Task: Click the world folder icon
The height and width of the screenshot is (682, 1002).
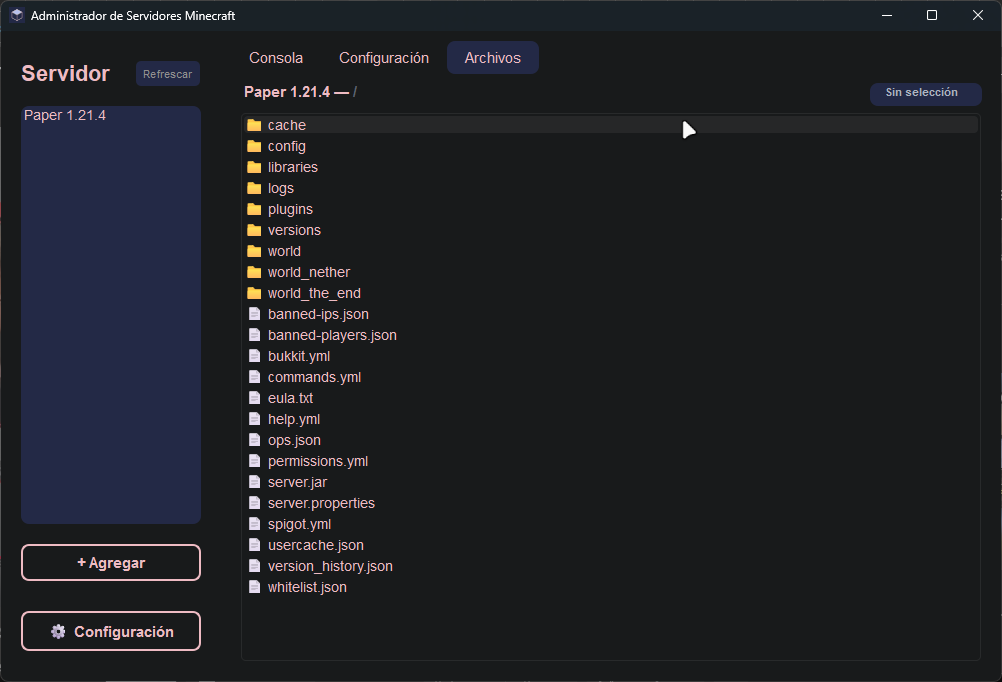Action: point(254,251)
